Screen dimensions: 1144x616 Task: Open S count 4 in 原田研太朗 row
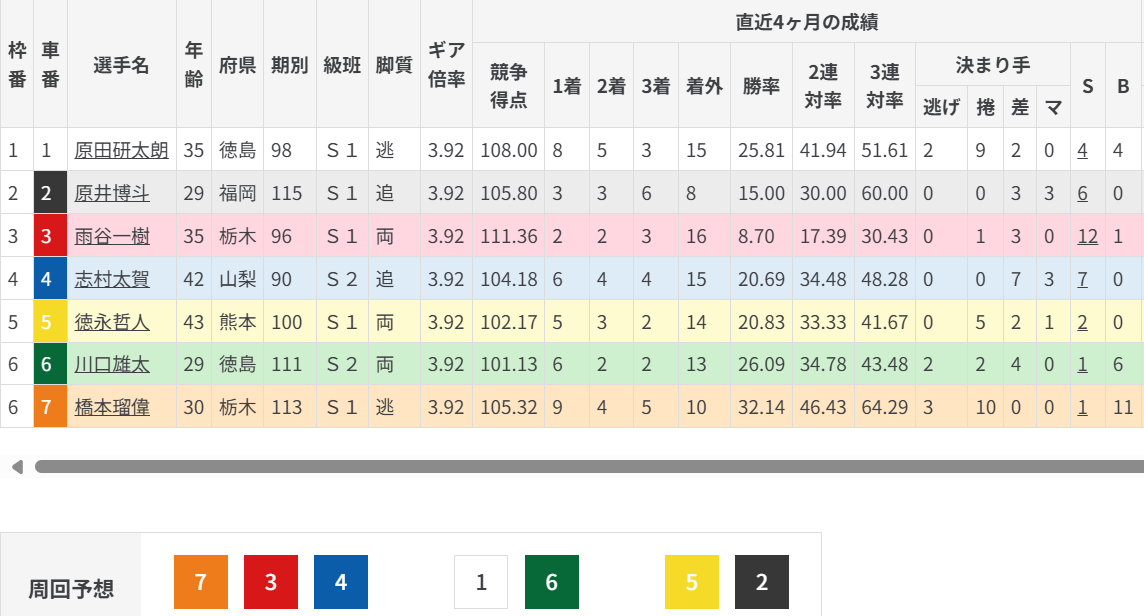click(x=1082, y=150)
